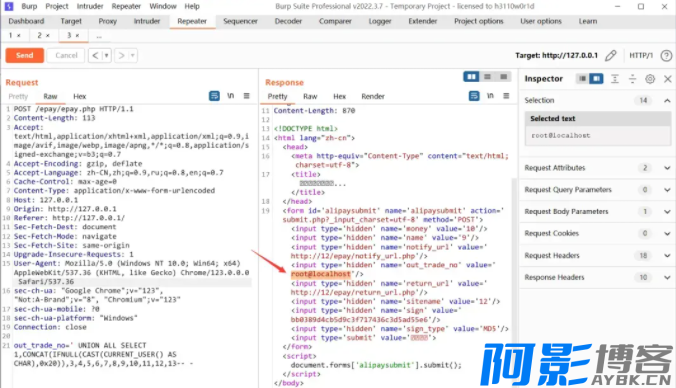The image size is (676, 388).
Task: Open the Intruder menu
Action: pyautogui.click(x=90, y=6)
